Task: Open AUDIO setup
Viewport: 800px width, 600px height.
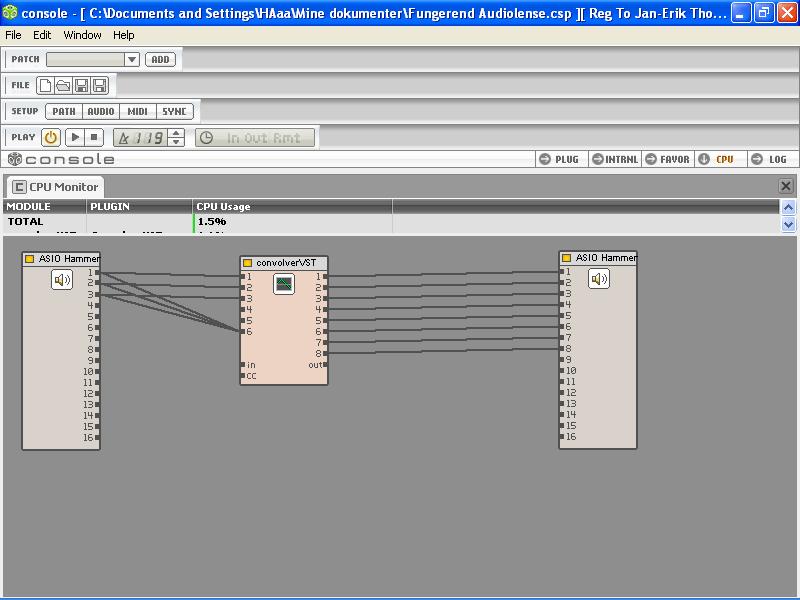Action: (x=101, y=111)
